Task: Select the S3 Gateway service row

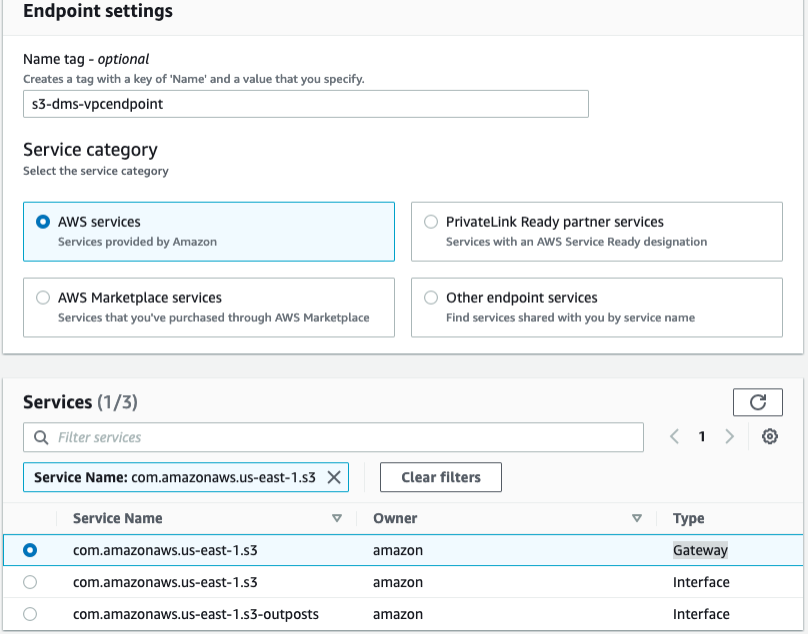Action: point(30,550)
